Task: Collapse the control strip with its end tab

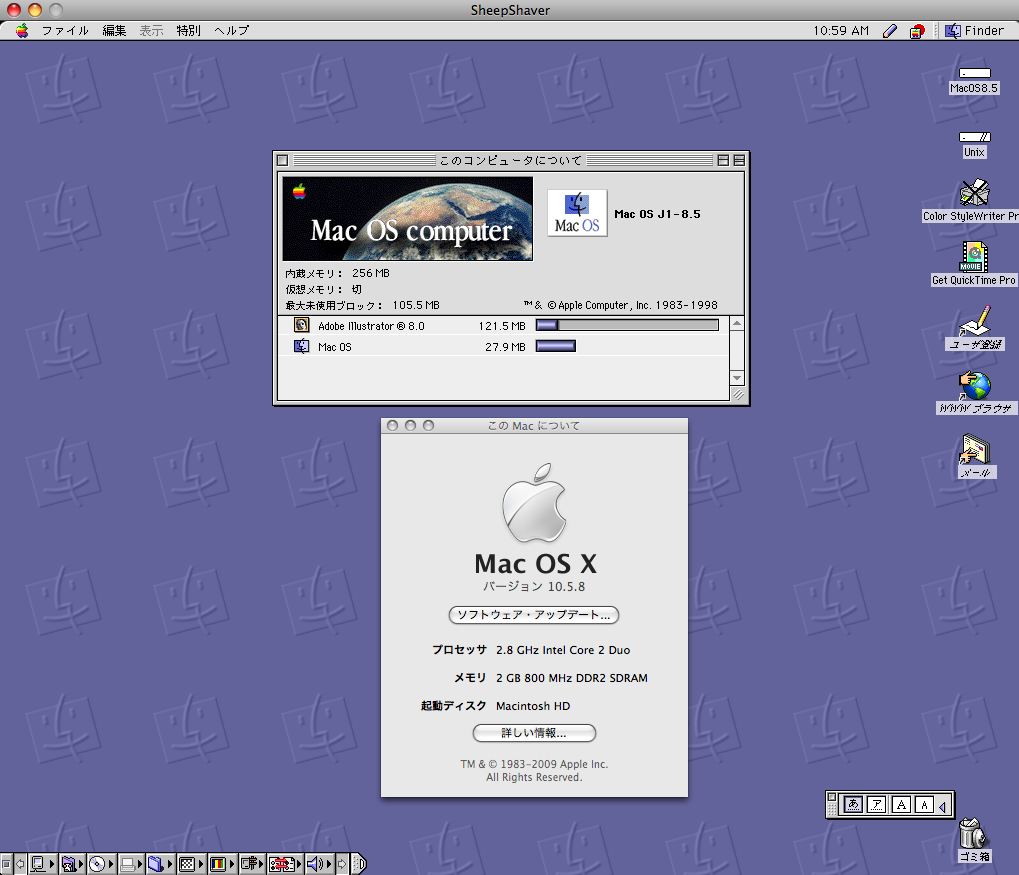Action: (359, 864)
